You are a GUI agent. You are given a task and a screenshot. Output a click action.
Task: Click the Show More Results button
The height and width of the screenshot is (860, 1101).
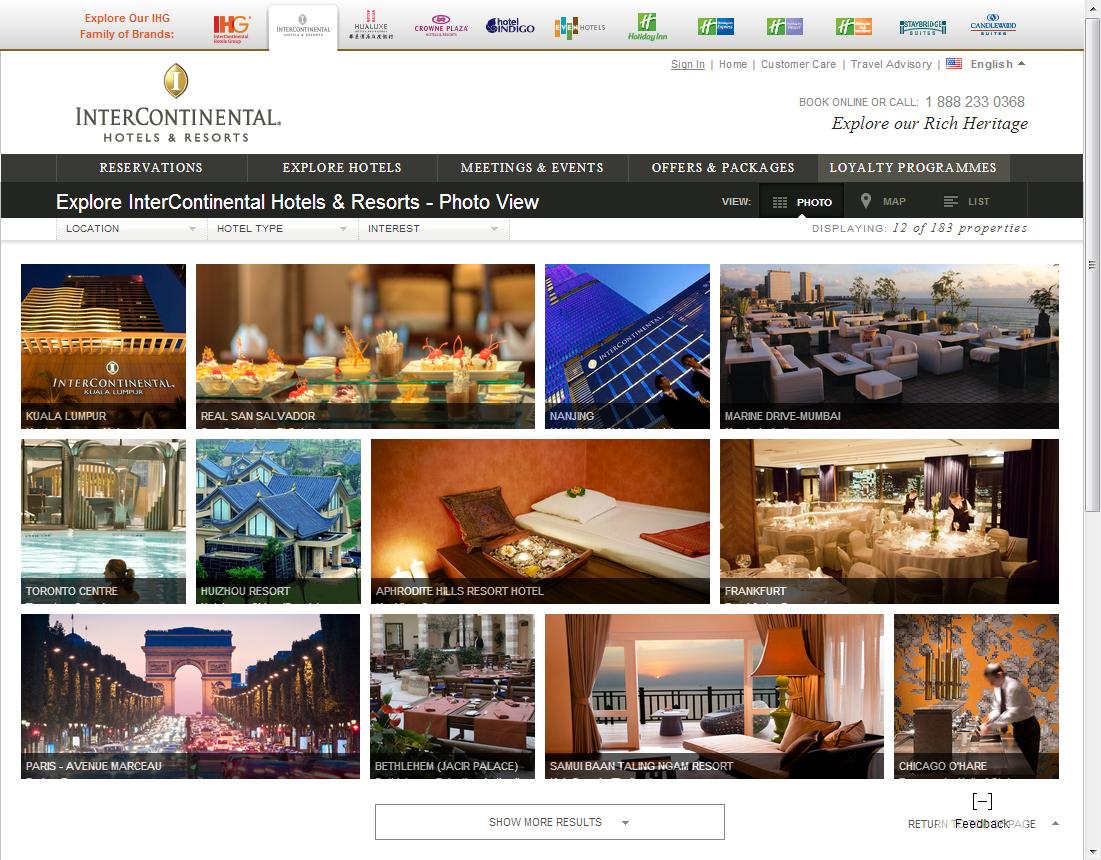[550, 822]
